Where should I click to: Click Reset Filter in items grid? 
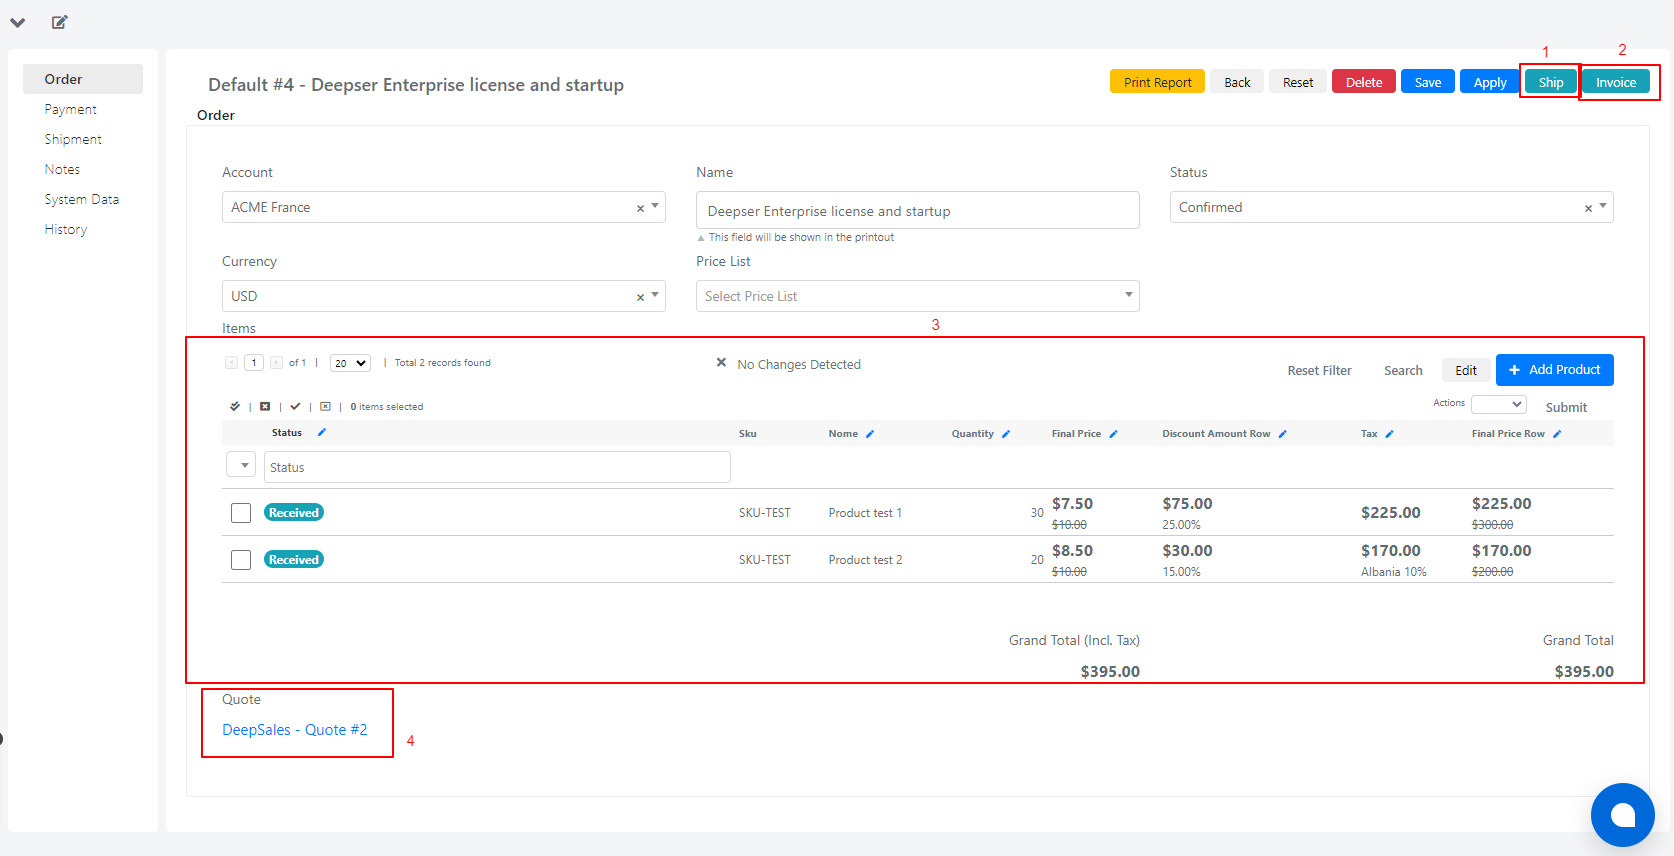click(x=1319, y=370)
